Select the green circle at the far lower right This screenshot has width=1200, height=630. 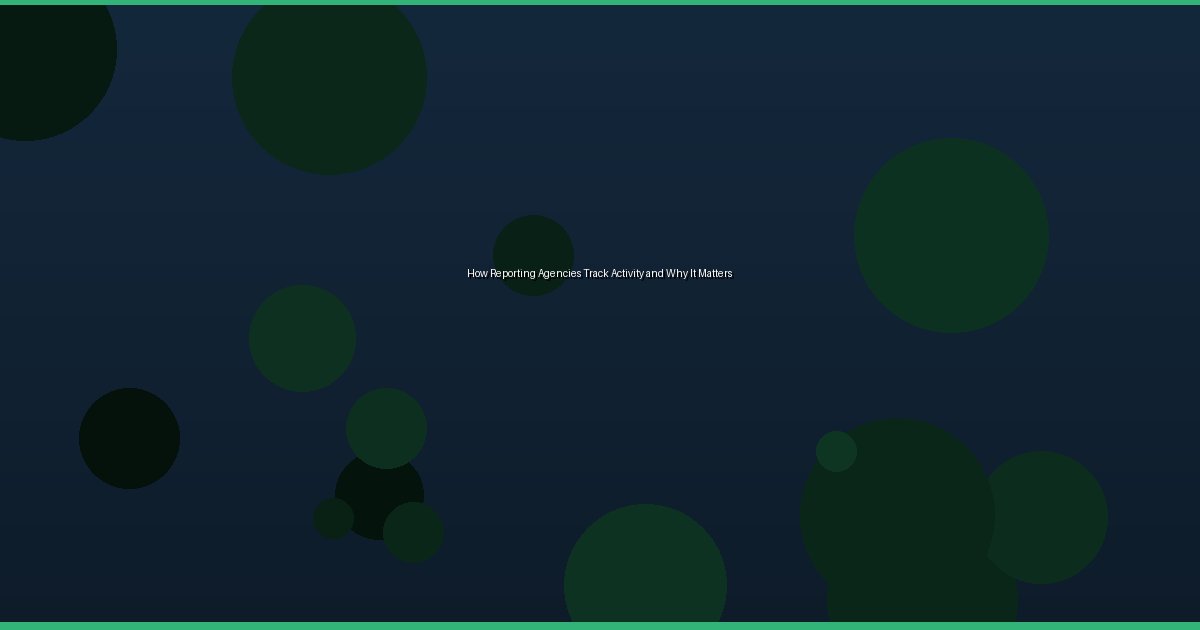click(1050, 517)
